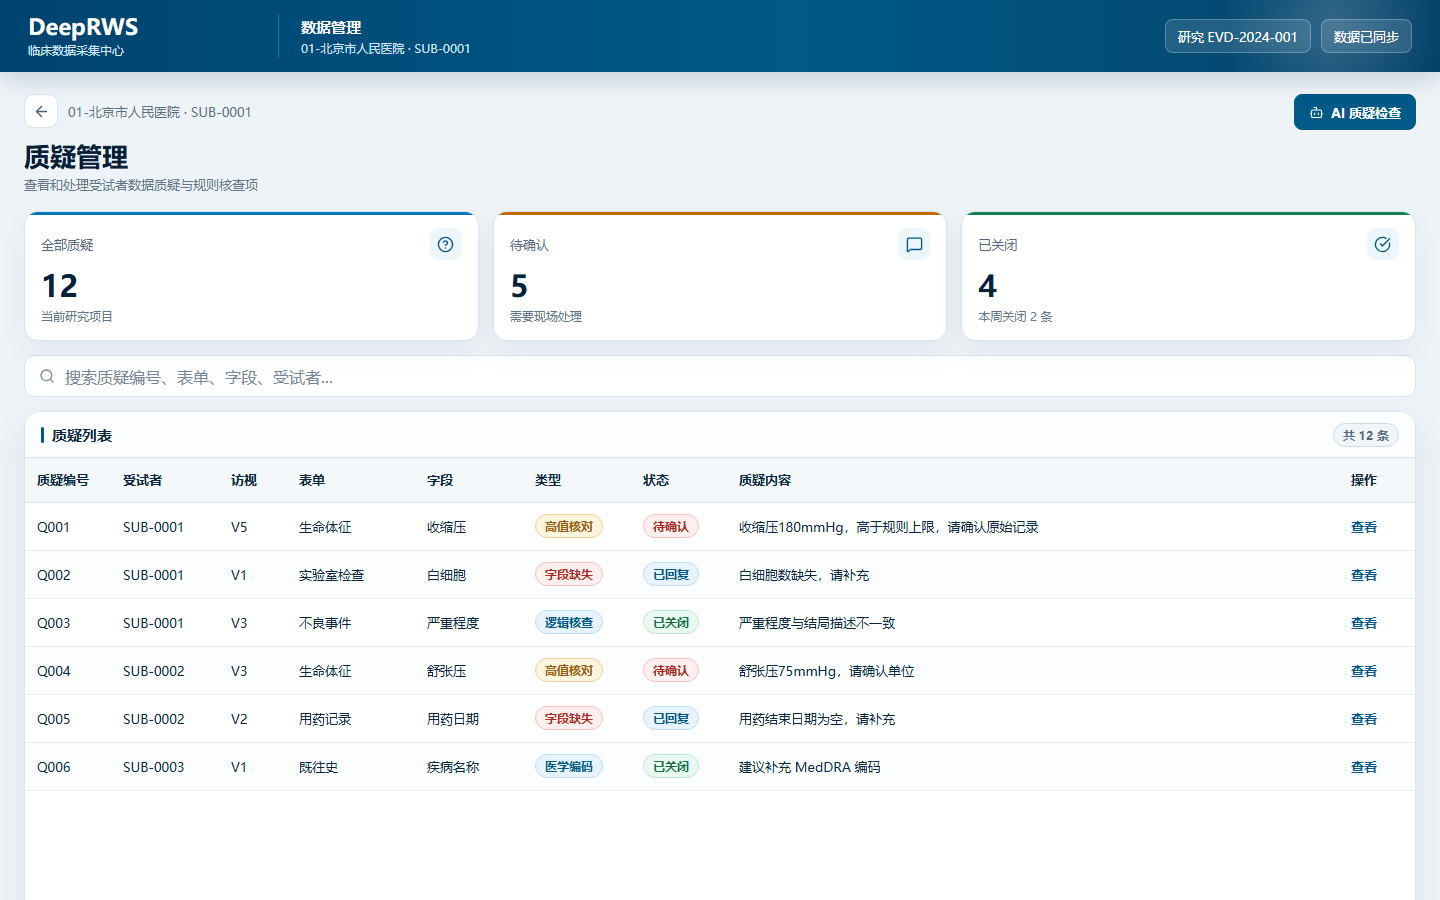Click the 类型 column header

click(548, 480)
